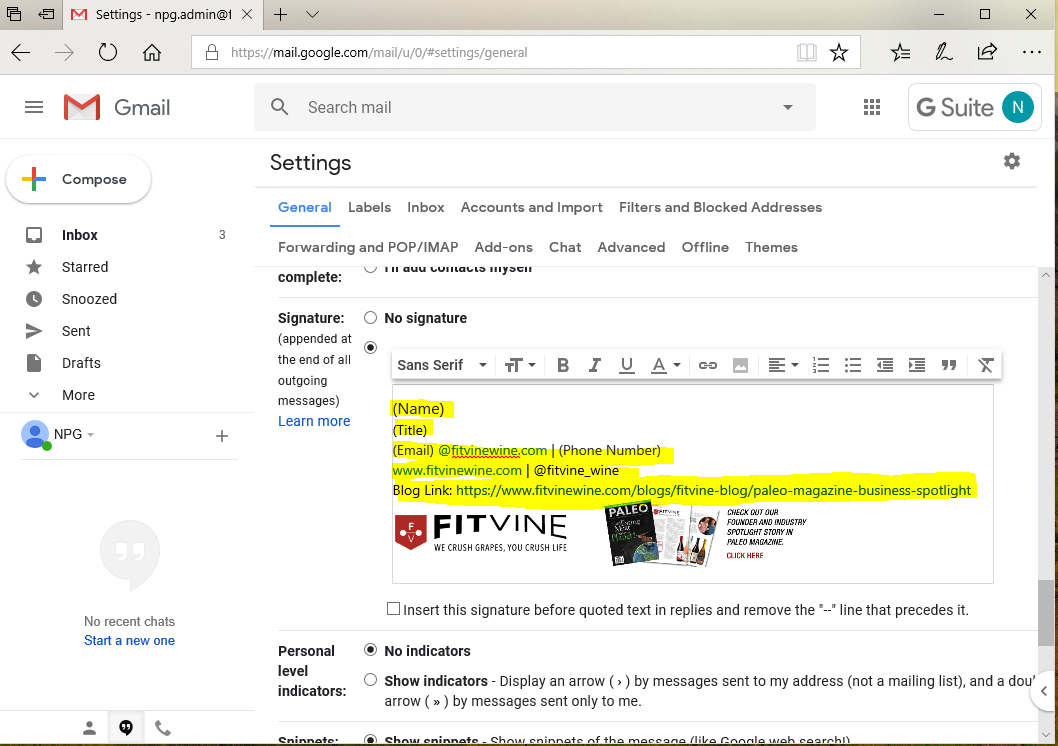The width and height of the screenshot is (1058, 746).
Task: Open Accounts and Import tab
Action: tap(532, 208)
